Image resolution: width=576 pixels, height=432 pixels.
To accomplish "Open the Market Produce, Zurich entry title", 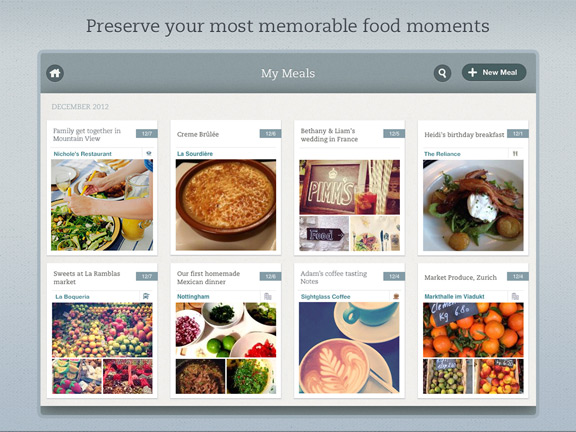I will pyautogui.click(x=460, y=277).
